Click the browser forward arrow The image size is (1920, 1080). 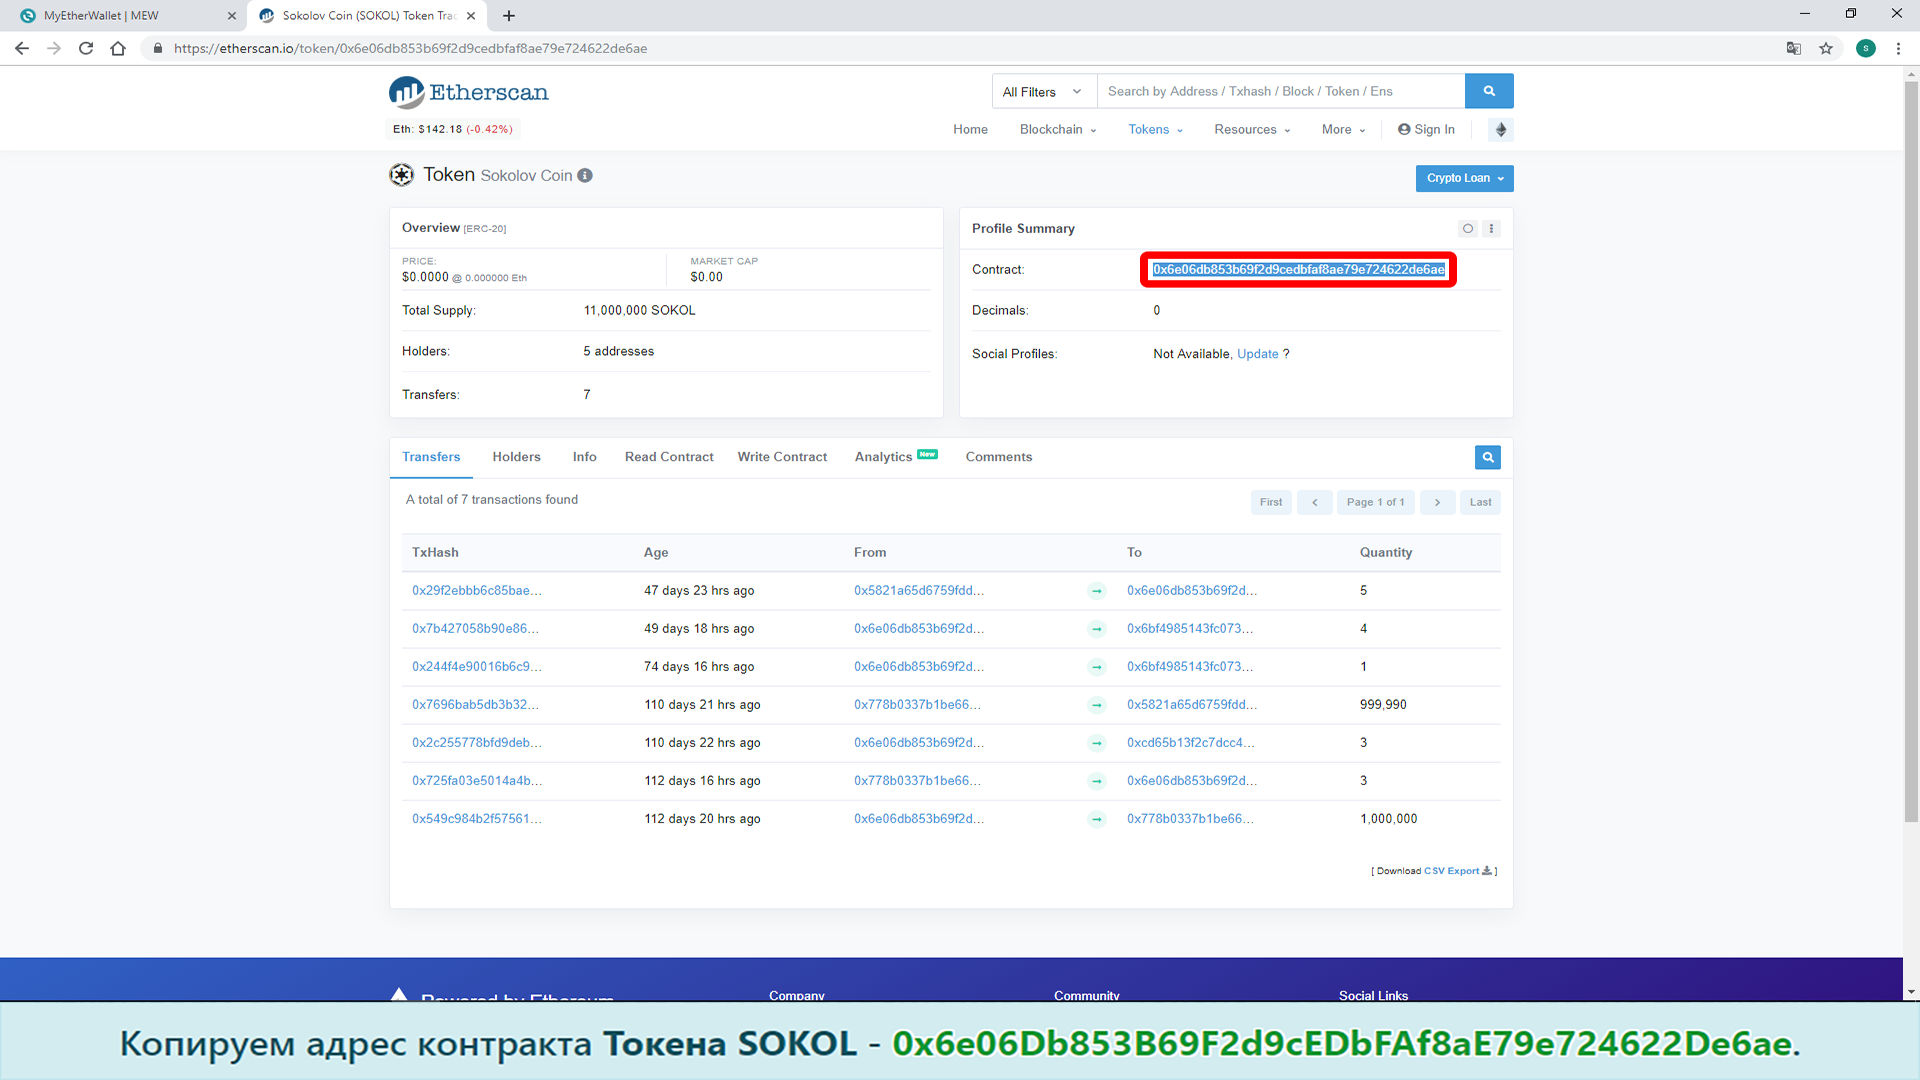(x=54, y=48)
